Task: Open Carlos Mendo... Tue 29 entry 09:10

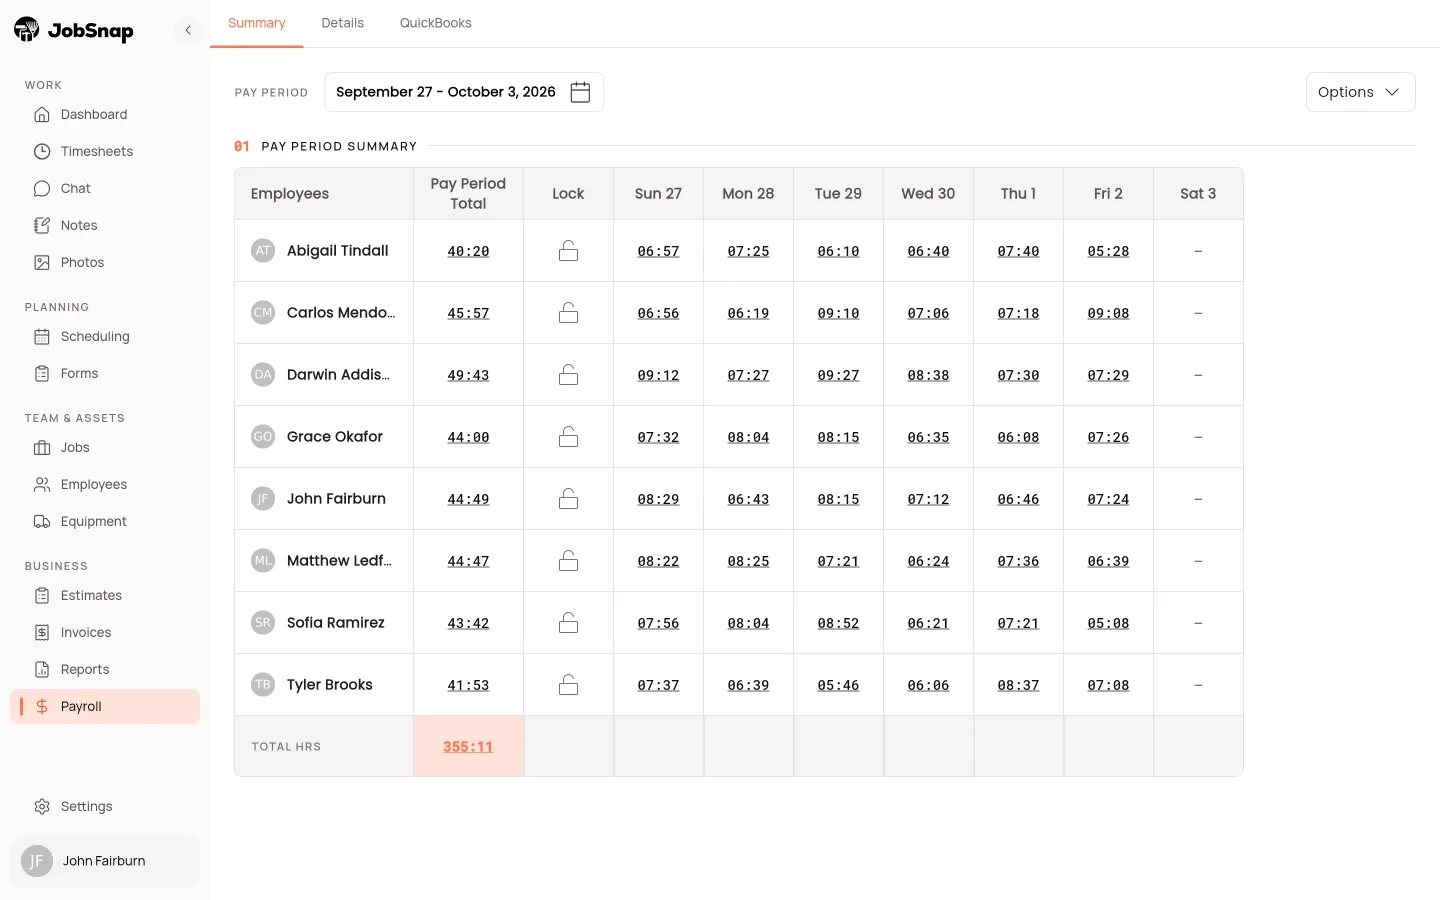Action: click(838, 313)
